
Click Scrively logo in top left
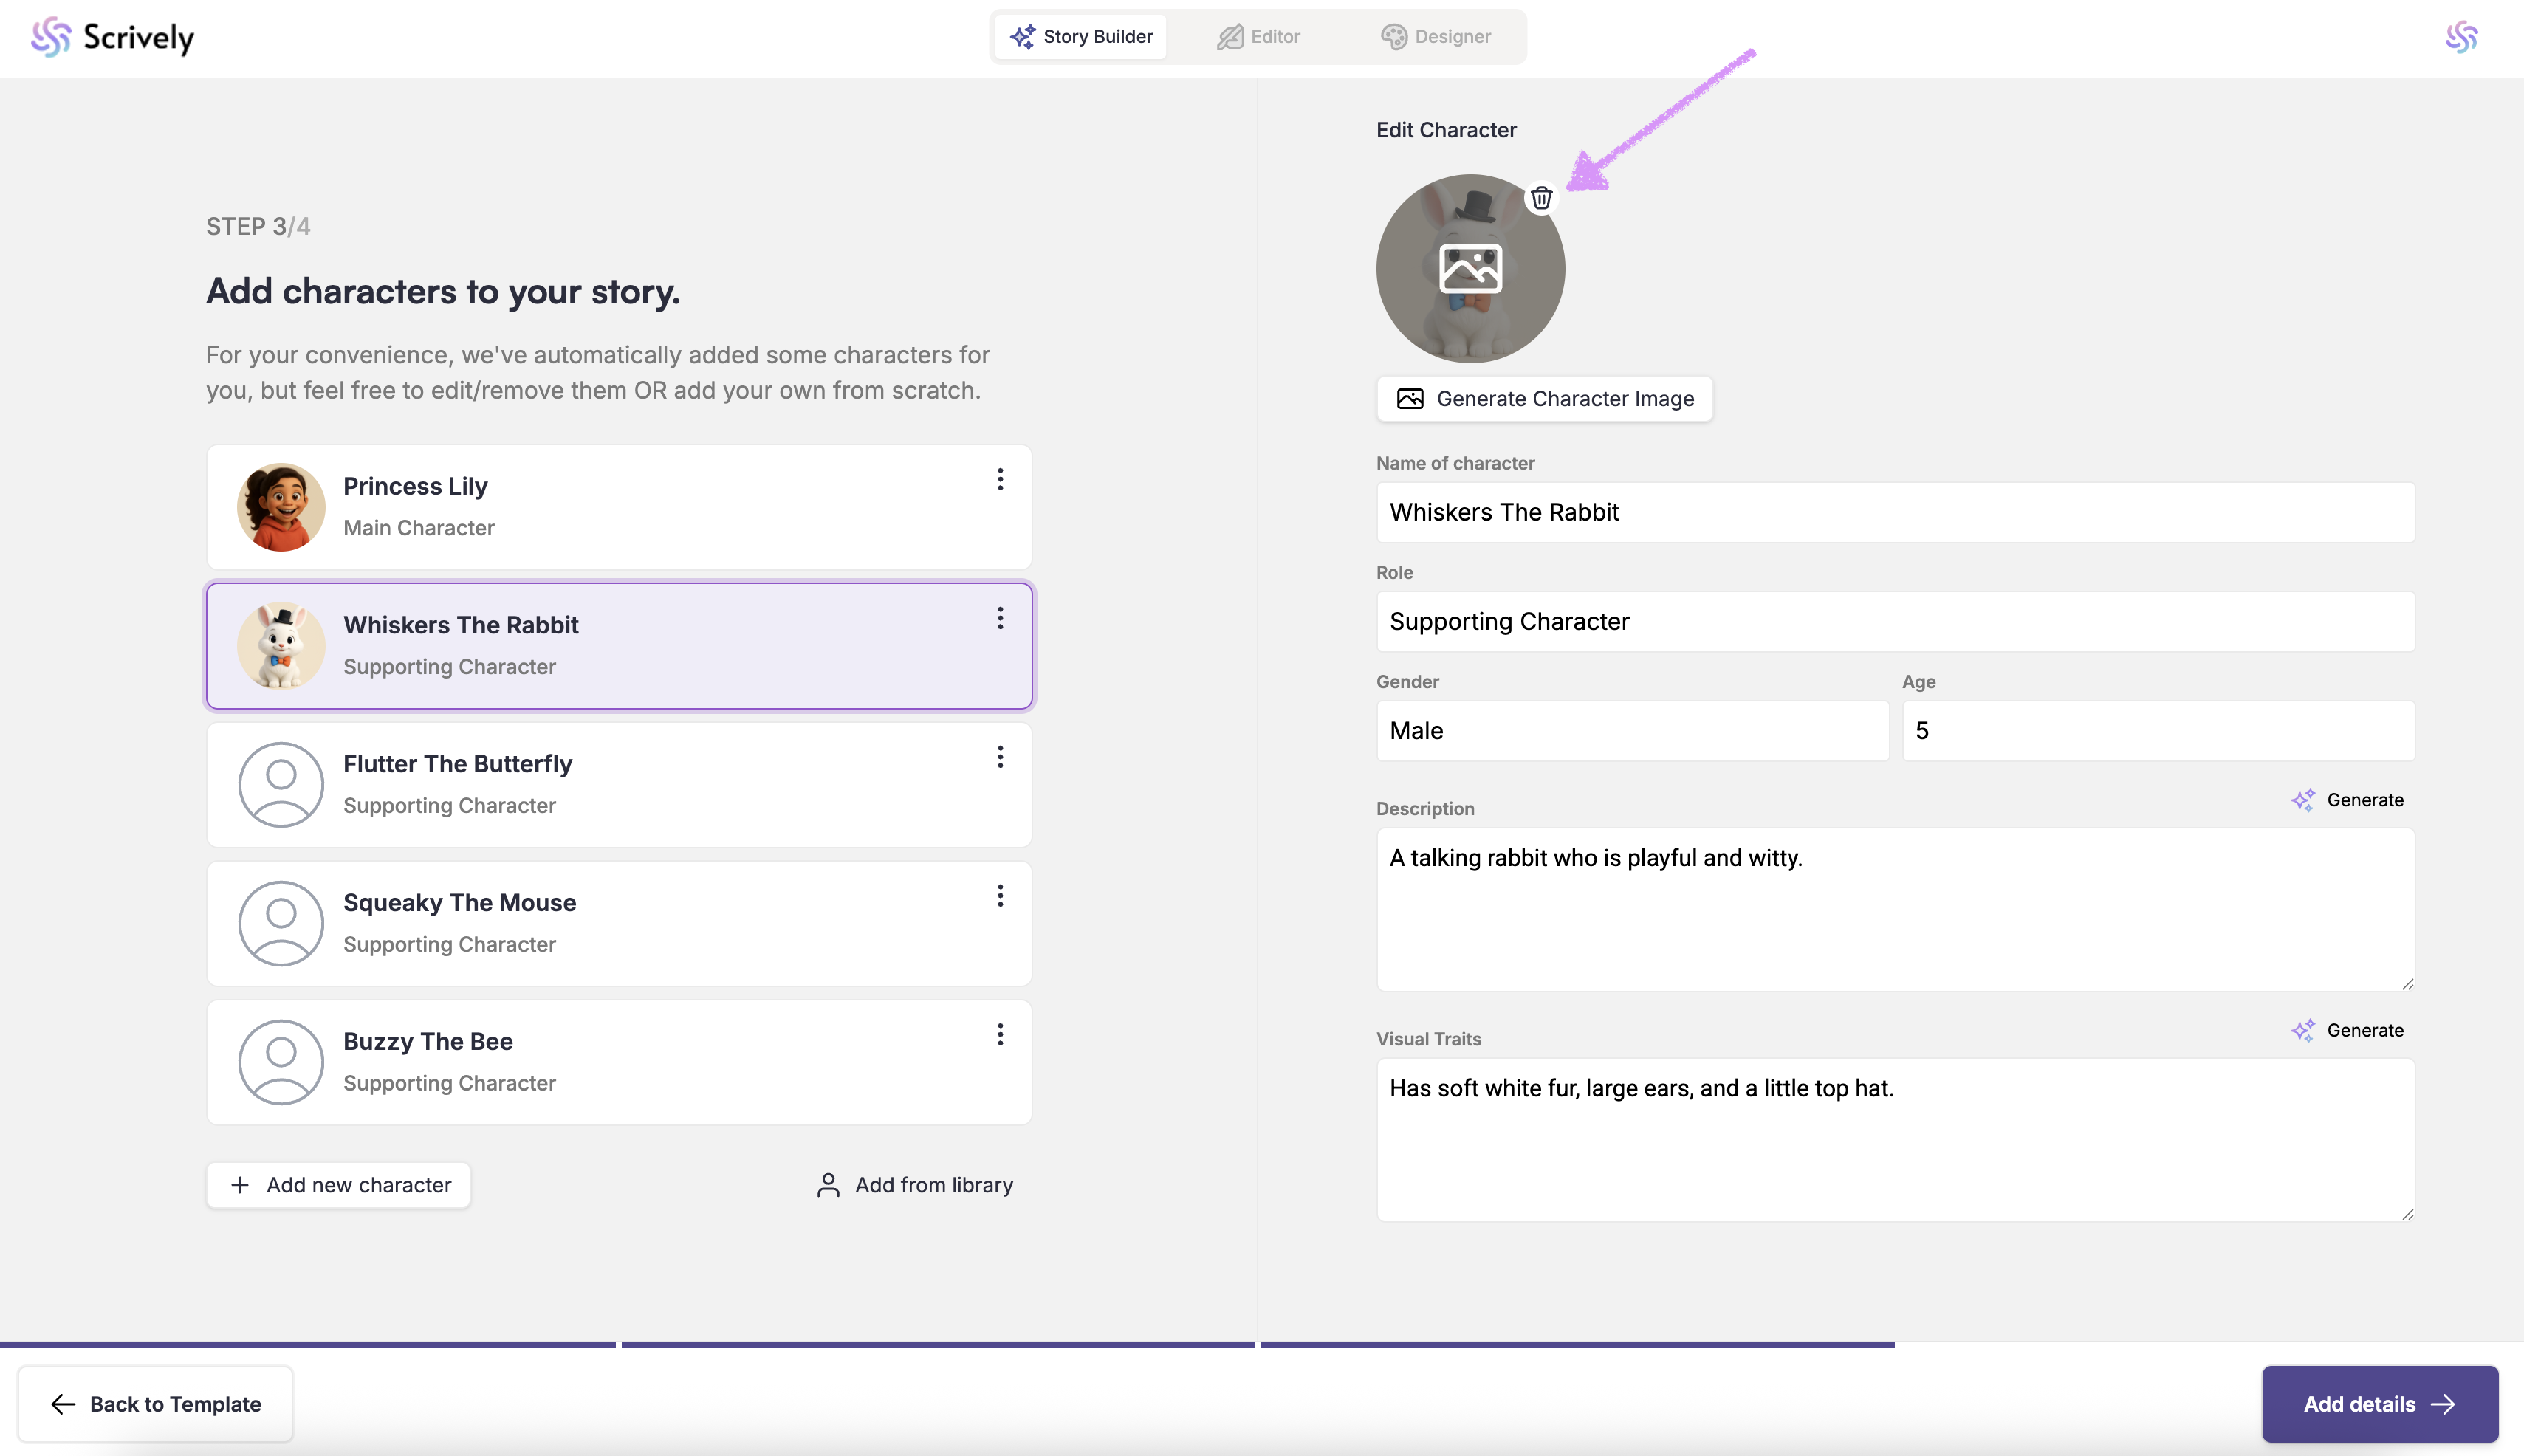point(112,38)
